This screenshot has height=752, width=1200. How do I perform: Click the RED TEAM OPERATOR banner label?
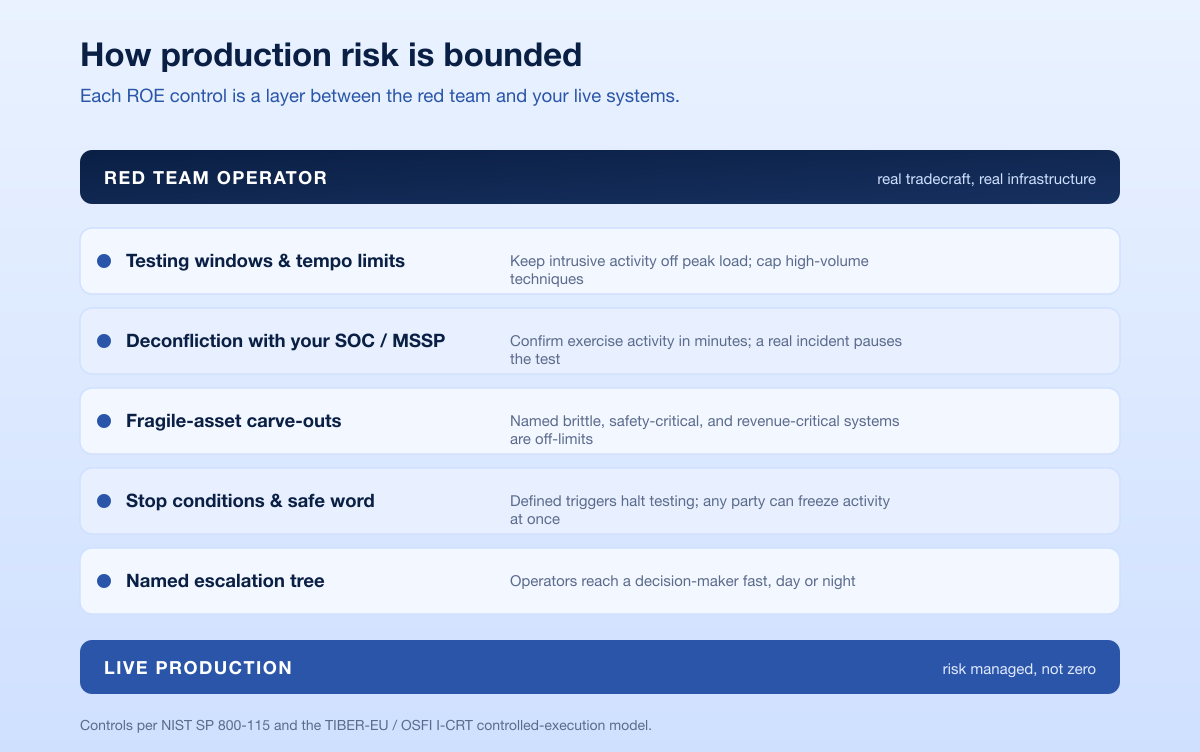216,178
